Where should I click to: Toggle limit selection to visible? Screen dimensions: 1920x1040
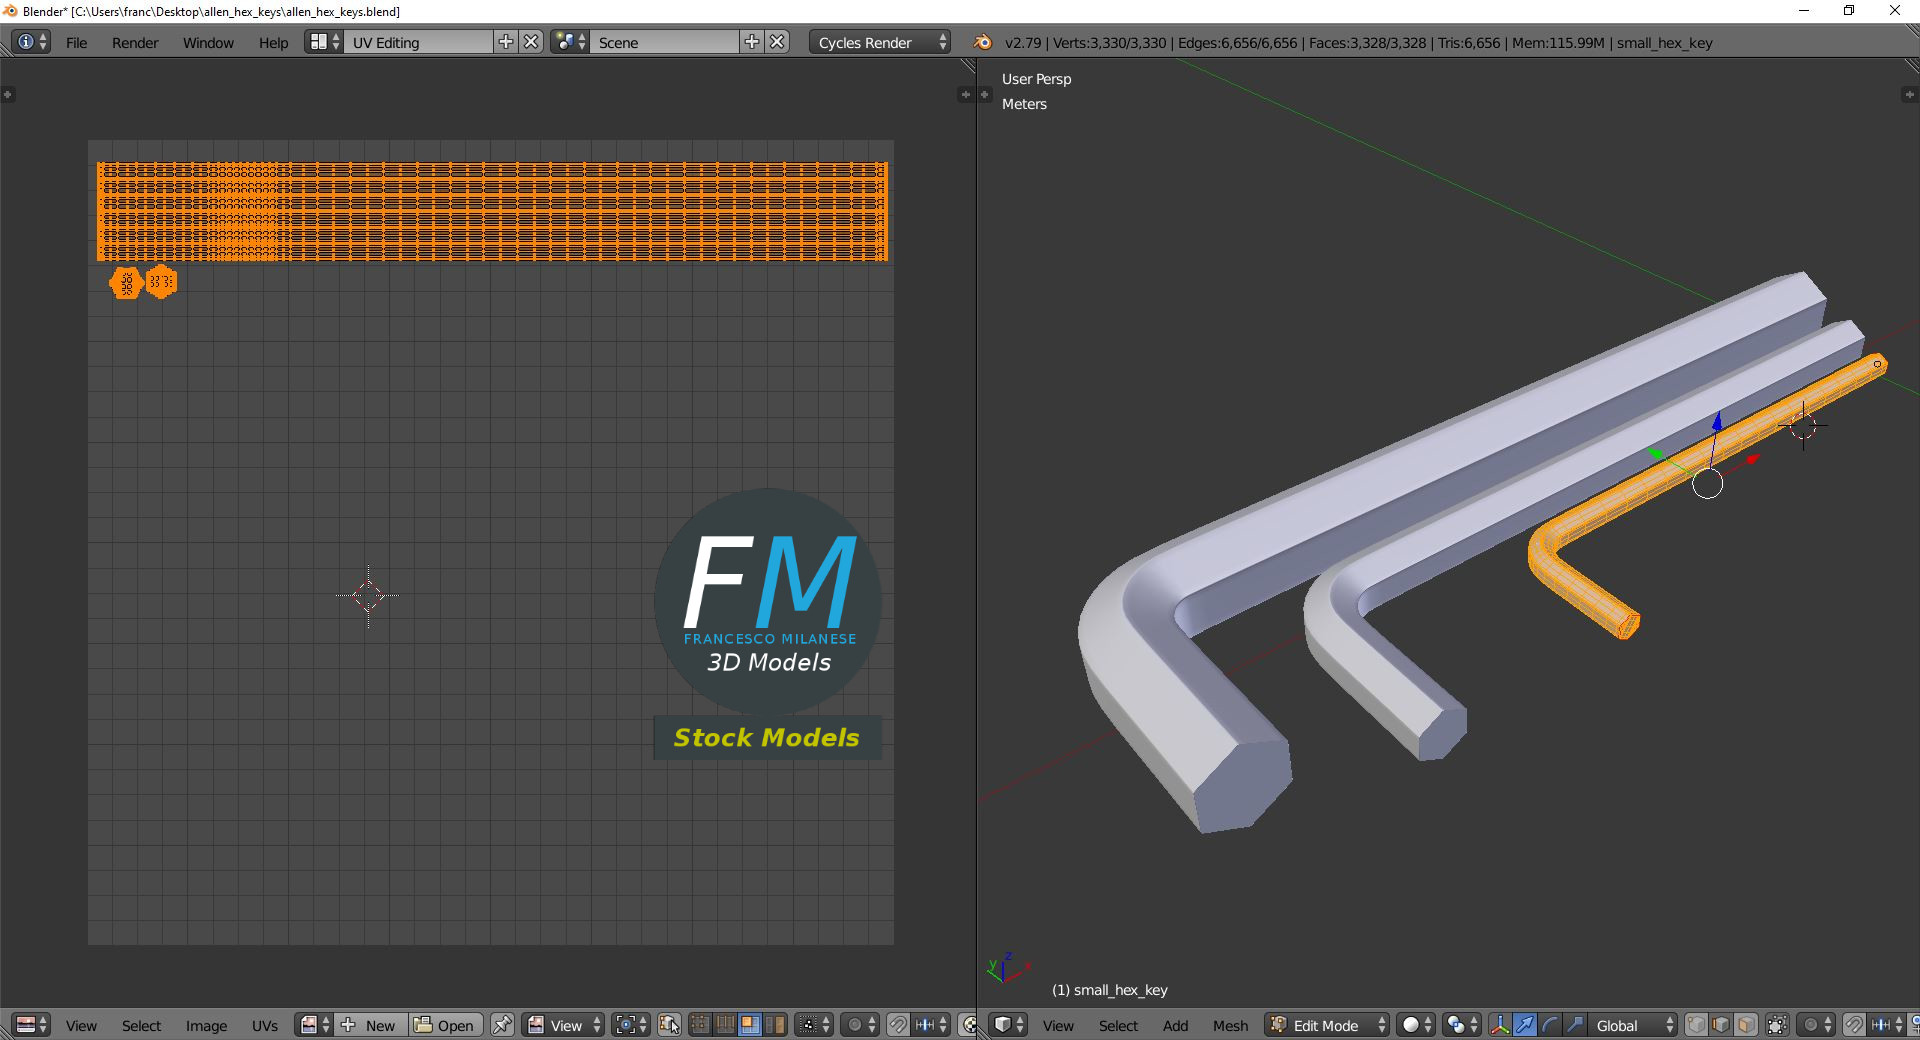pos(1777,1025)
